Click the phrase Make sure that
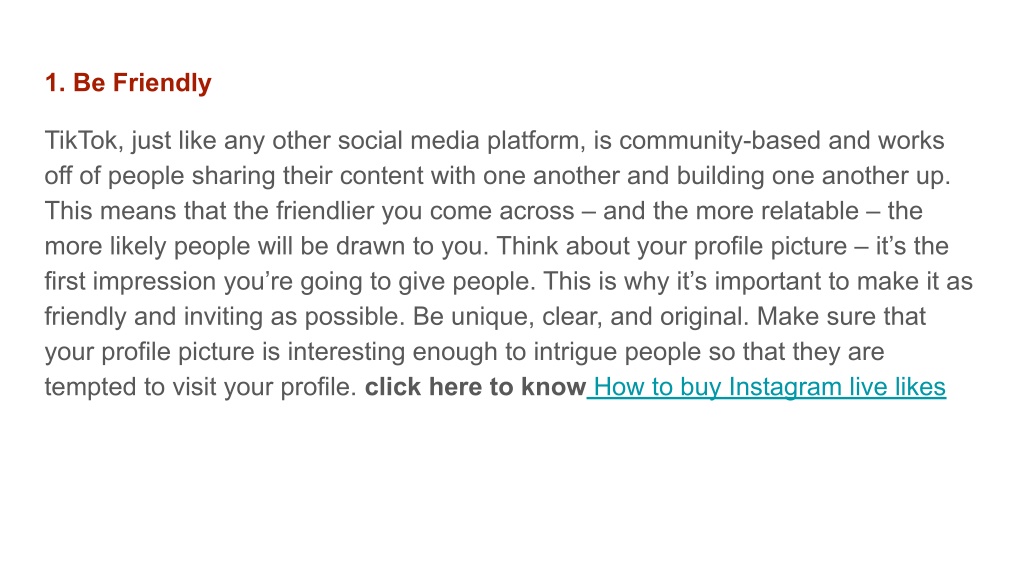Screen dimensions: 1024x576 click(841, 317)
